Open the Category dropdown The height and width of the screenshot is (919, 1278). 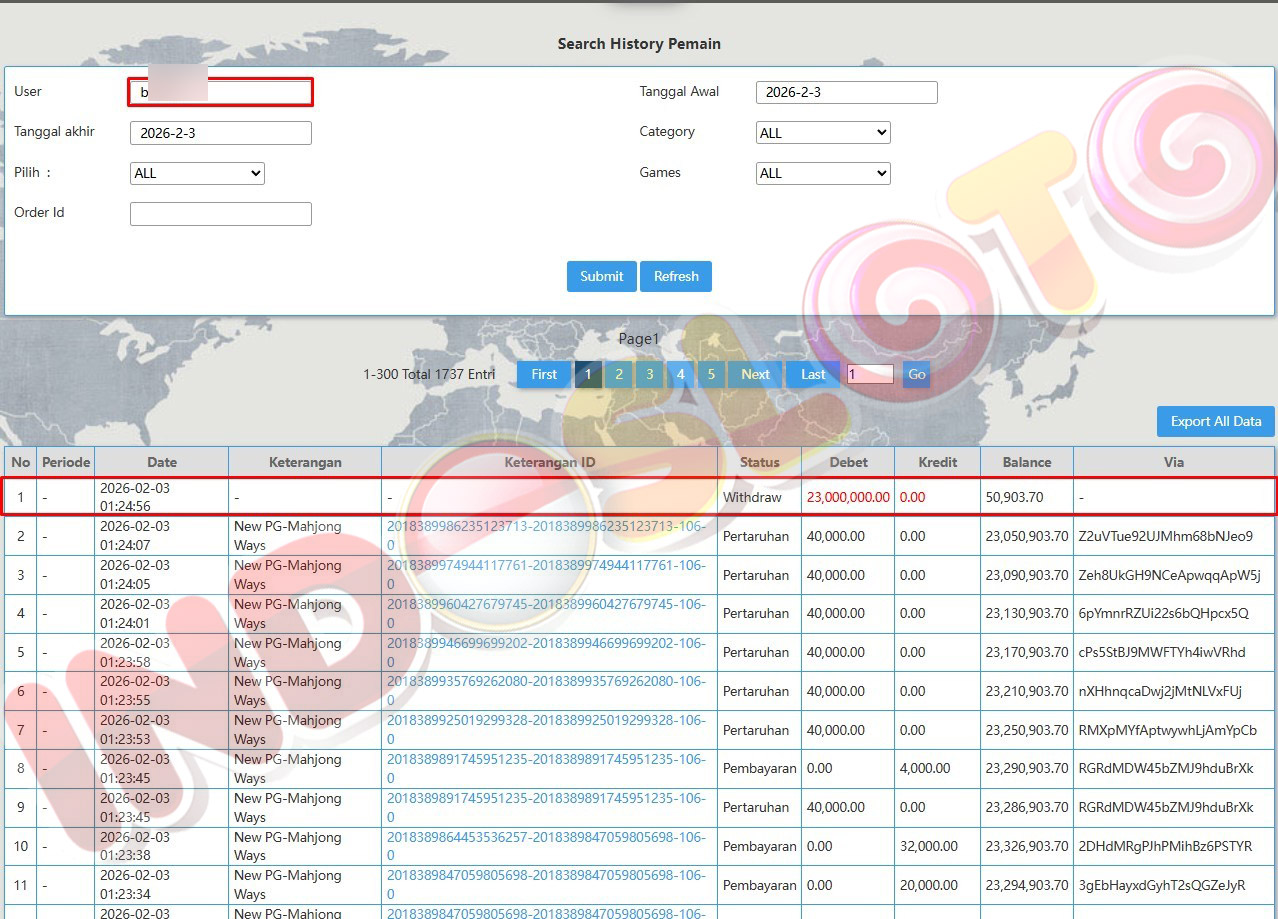click(x=823, y=133)
